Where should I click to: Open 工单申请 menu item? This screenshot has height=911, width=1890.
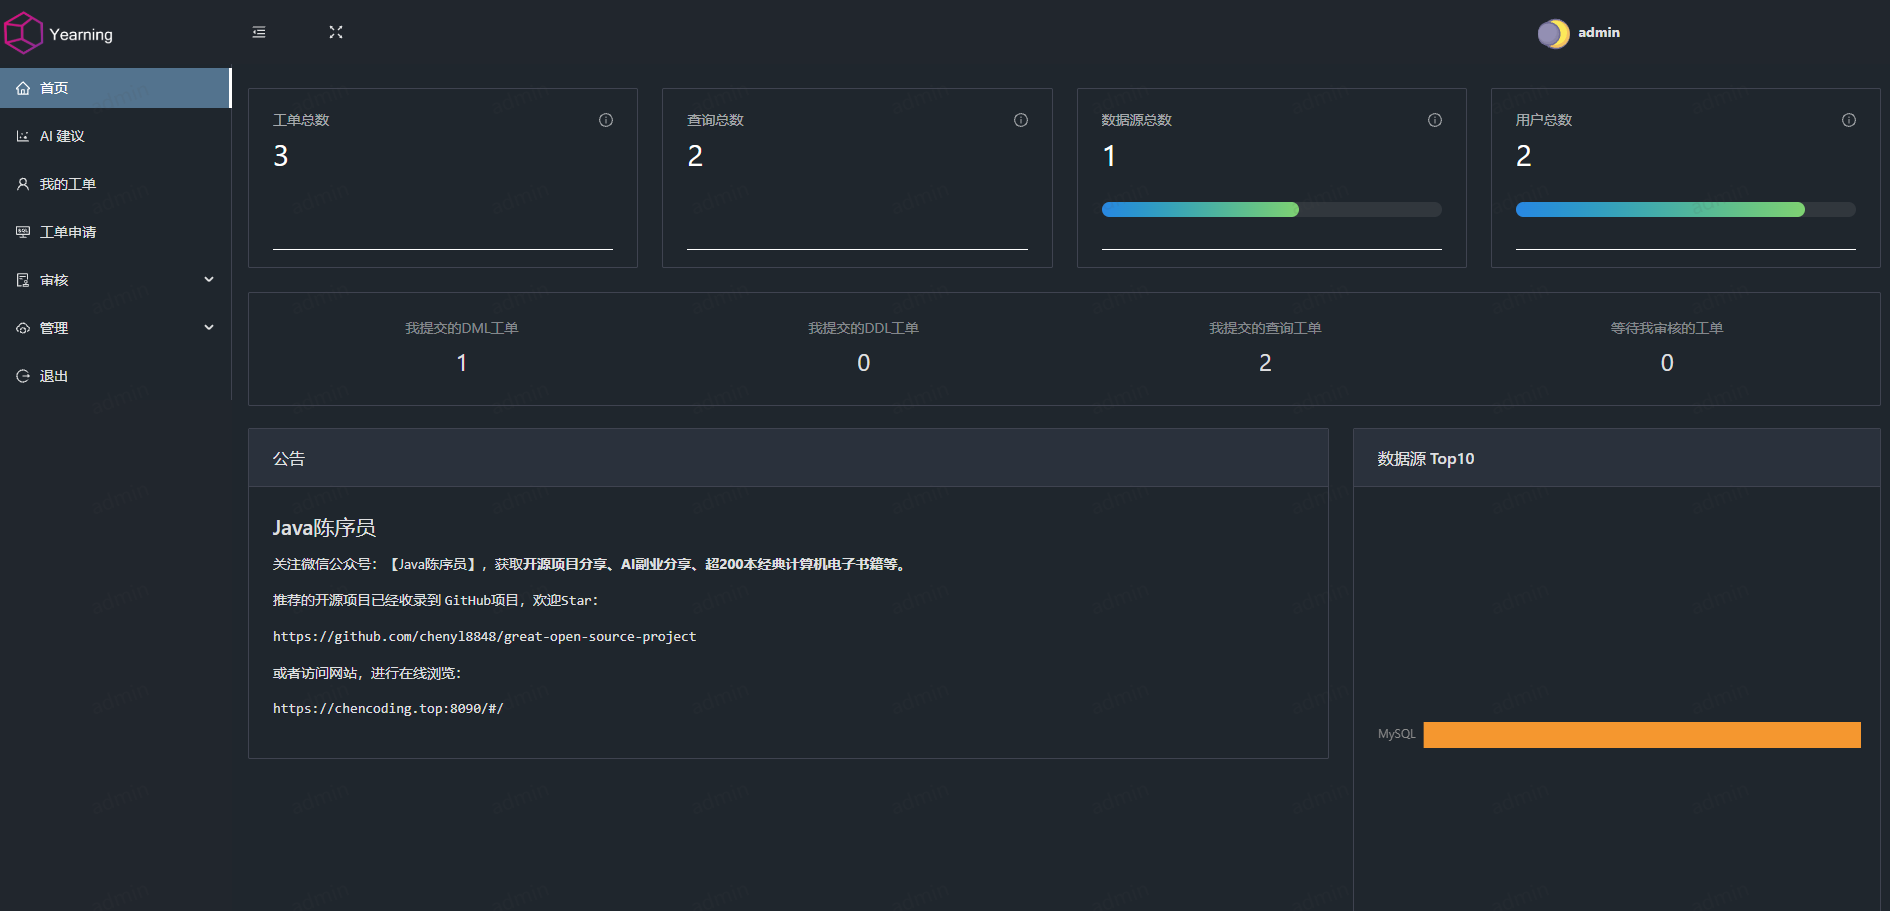click(68, 232)
